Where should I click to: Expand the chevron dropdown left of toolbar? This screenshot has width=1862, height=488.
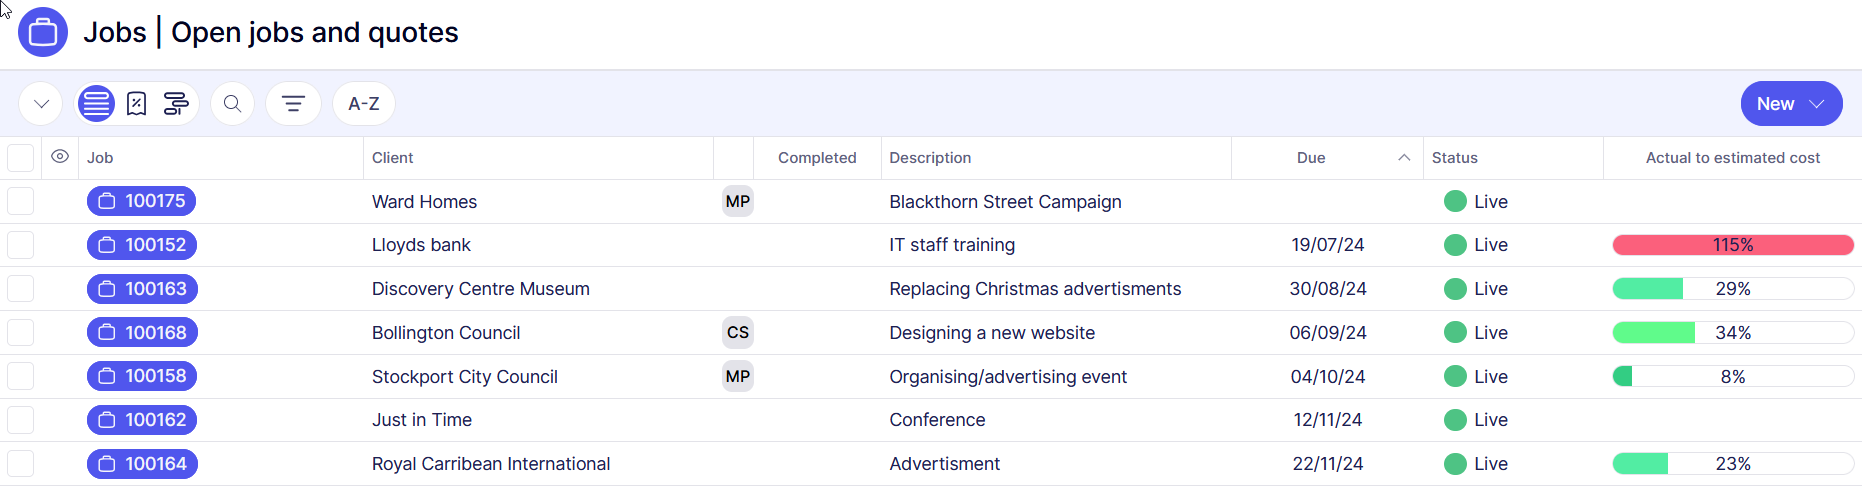pos(41,104)
